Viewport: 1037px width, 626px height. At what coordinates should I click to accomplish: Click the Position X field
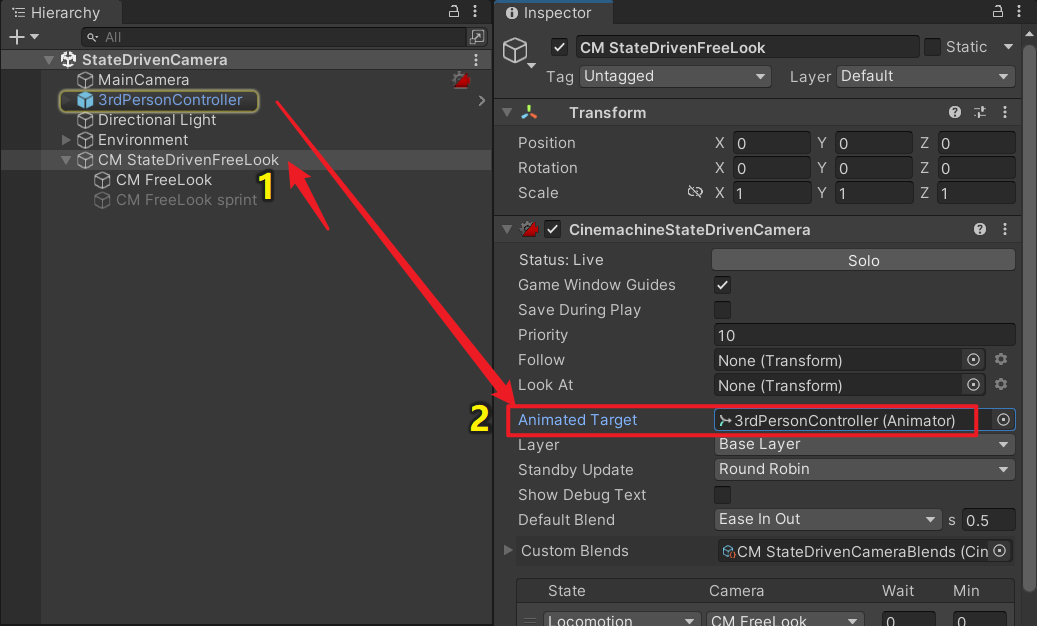[771, 143]
